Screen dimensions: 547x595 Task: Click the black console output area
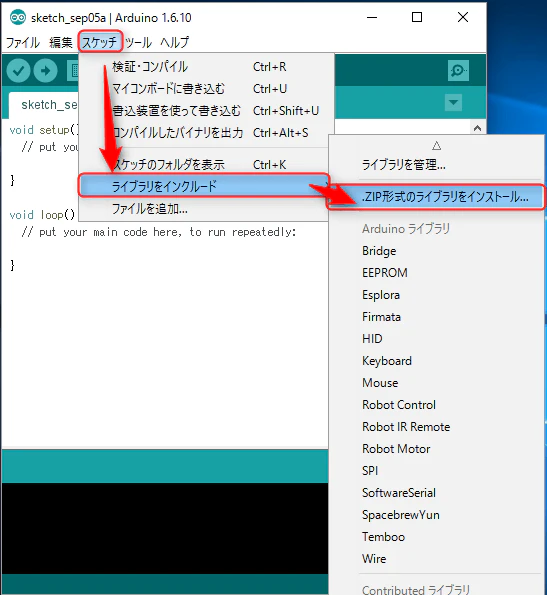(x=165, y=528)
